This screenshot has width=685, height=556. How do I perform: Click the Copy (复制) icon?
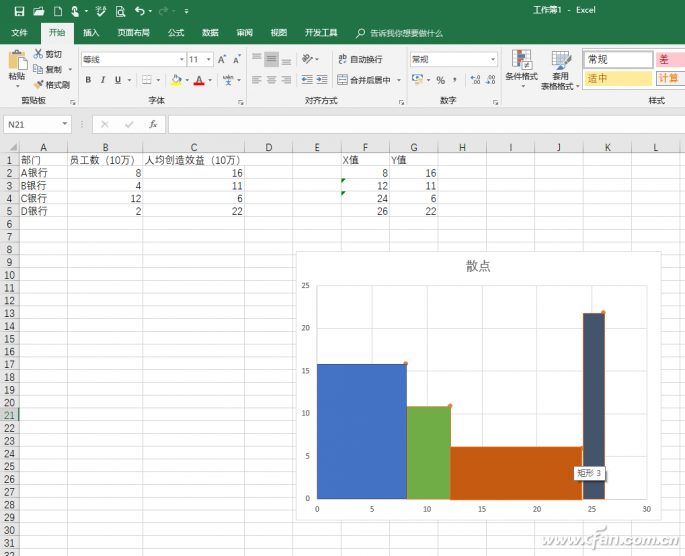38,69
